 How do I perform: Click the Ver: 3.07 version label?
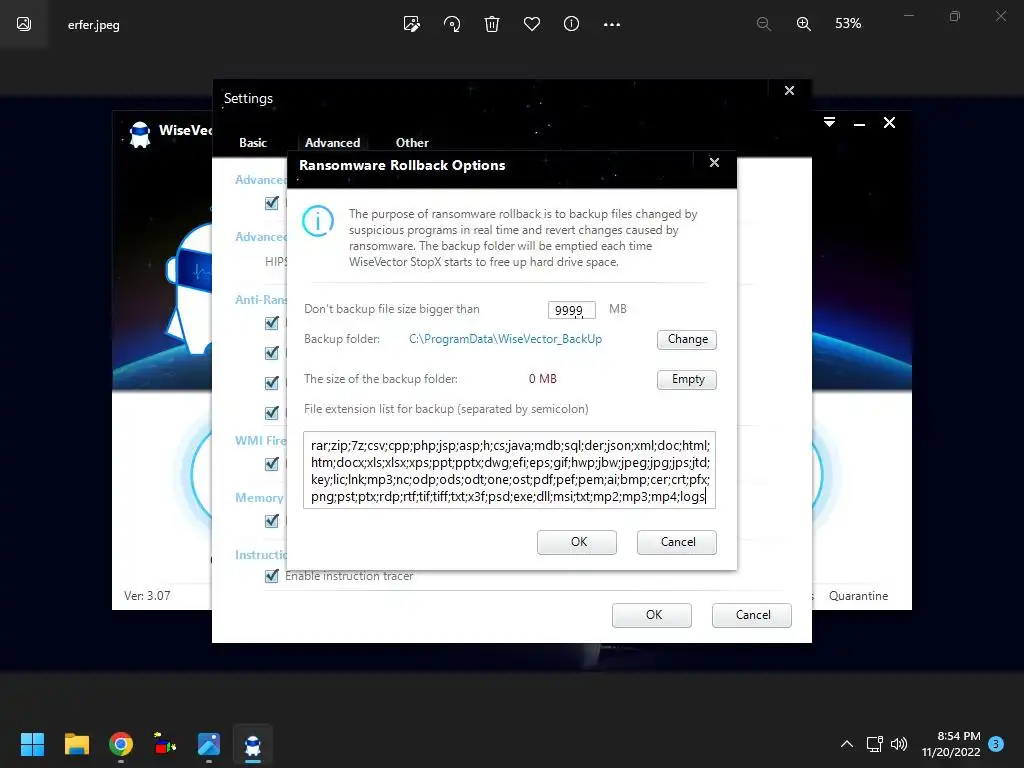[147, 596]
